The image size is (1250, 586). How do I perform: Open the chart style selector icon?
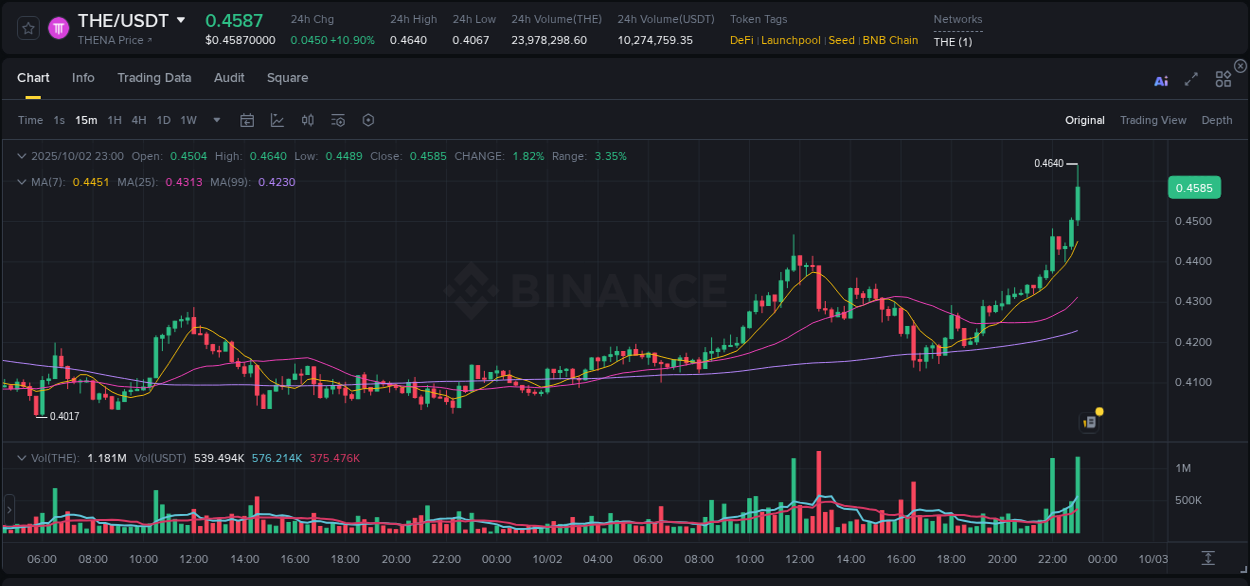(x=277, y=120)
